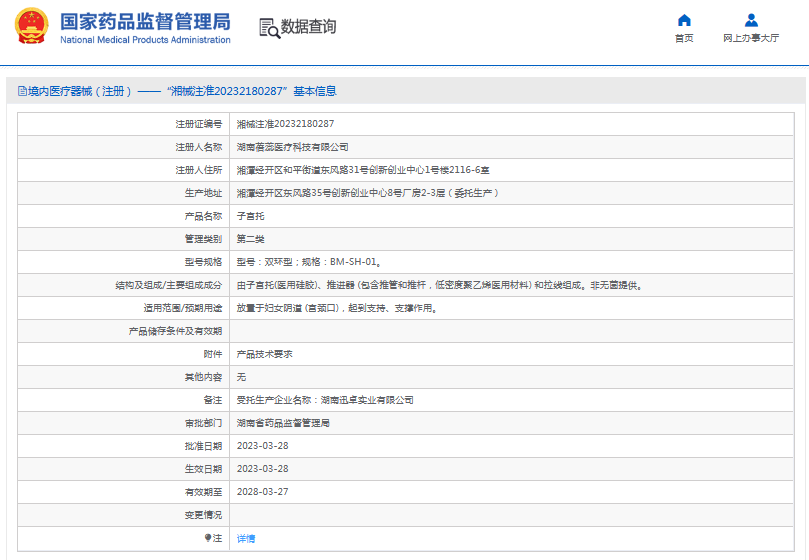
Task: Open the 网上办事大厅 user icon
Action: click(751, 20)
